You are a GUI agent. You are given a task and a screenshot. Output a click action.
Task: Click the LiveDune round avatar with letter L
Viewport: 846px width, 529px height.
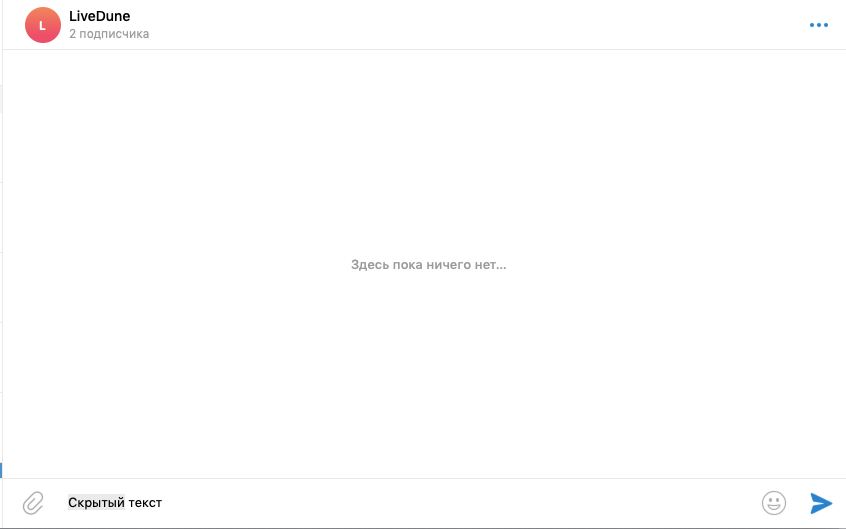coord(43,25)
